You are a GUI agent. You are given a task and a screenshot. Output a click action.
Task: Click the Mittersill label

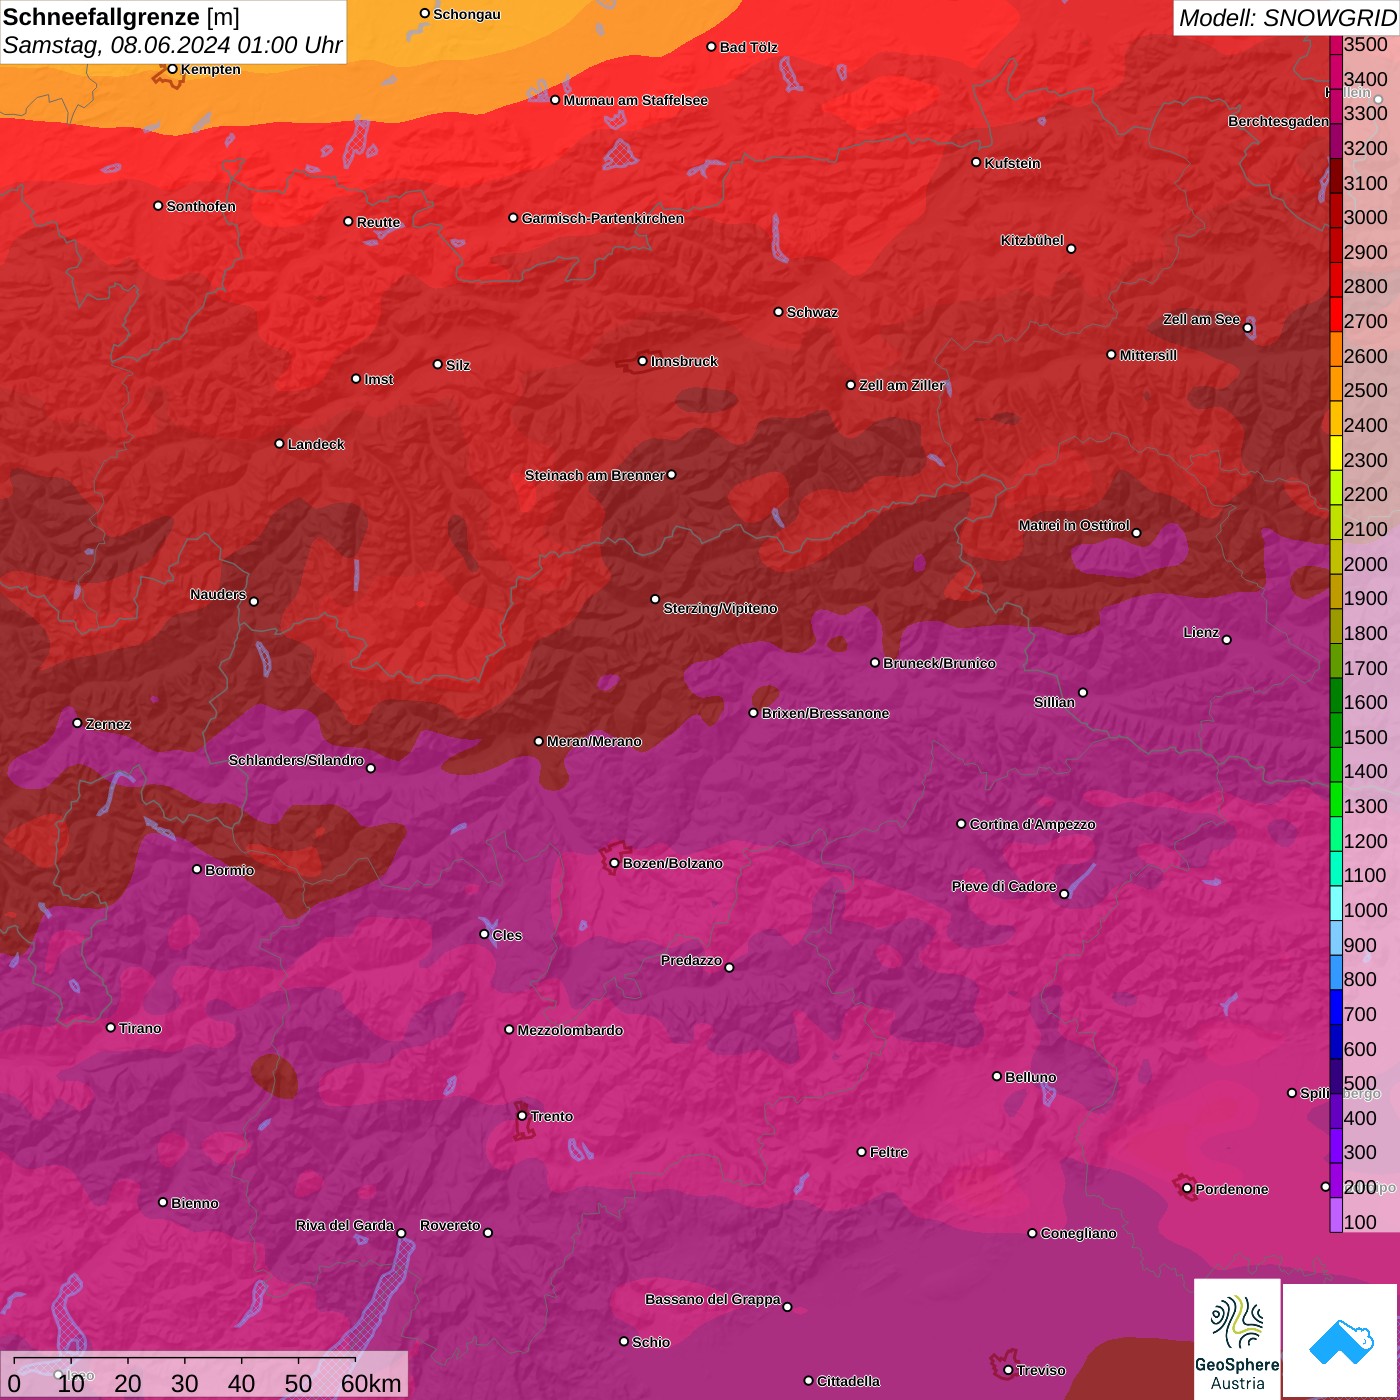[1148, 355]
